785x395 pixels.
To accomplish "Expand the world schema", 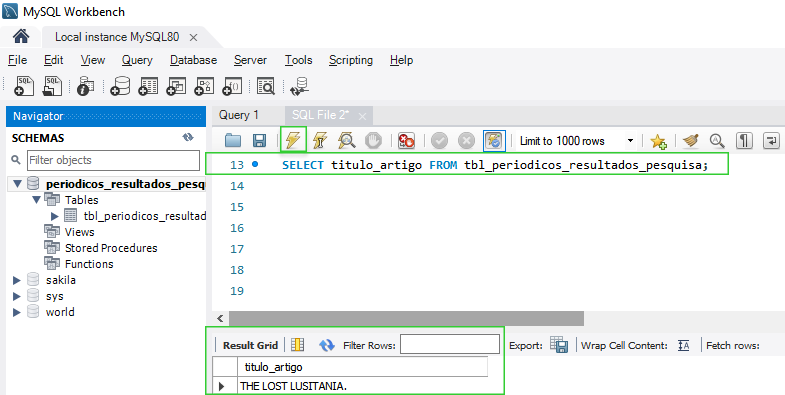I will tap(17, 312).
